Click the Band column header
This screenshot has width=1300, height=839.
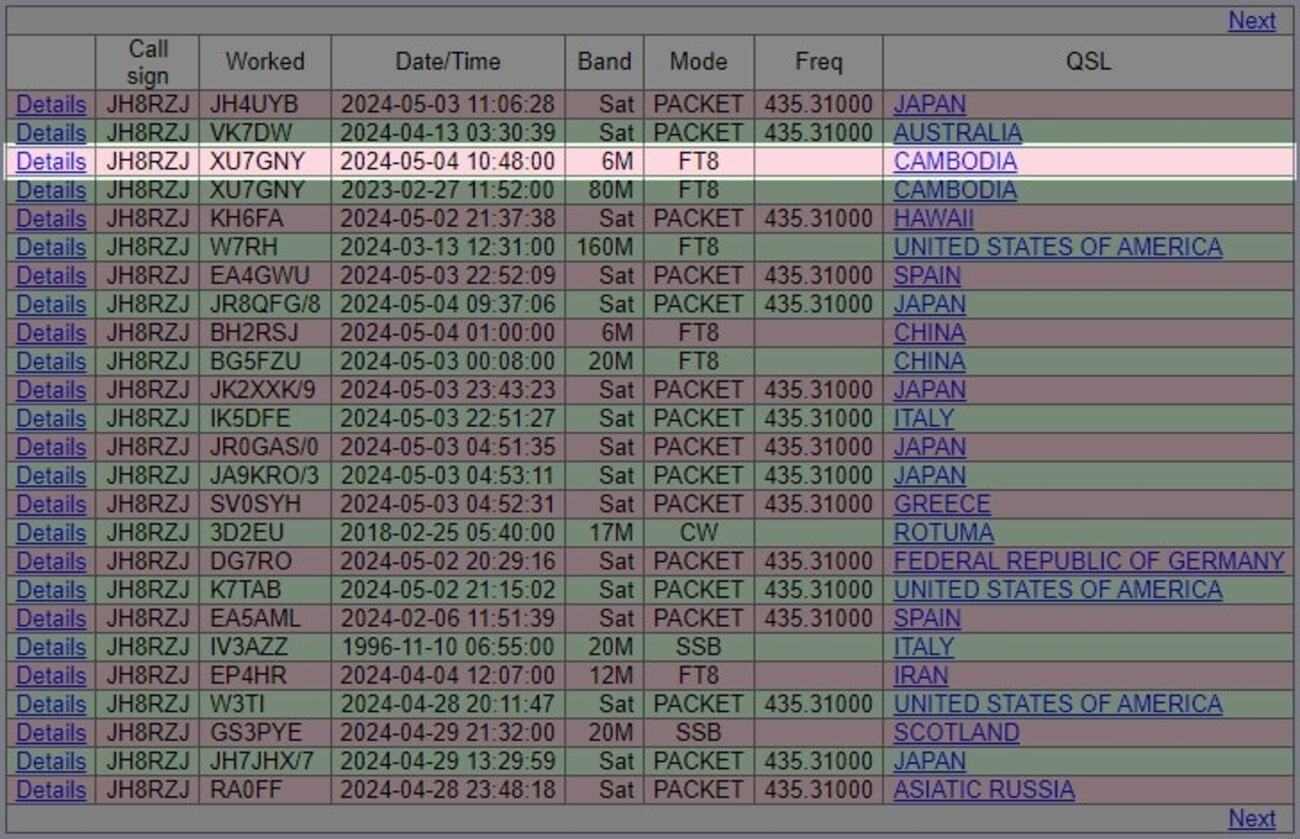(605, 61)
